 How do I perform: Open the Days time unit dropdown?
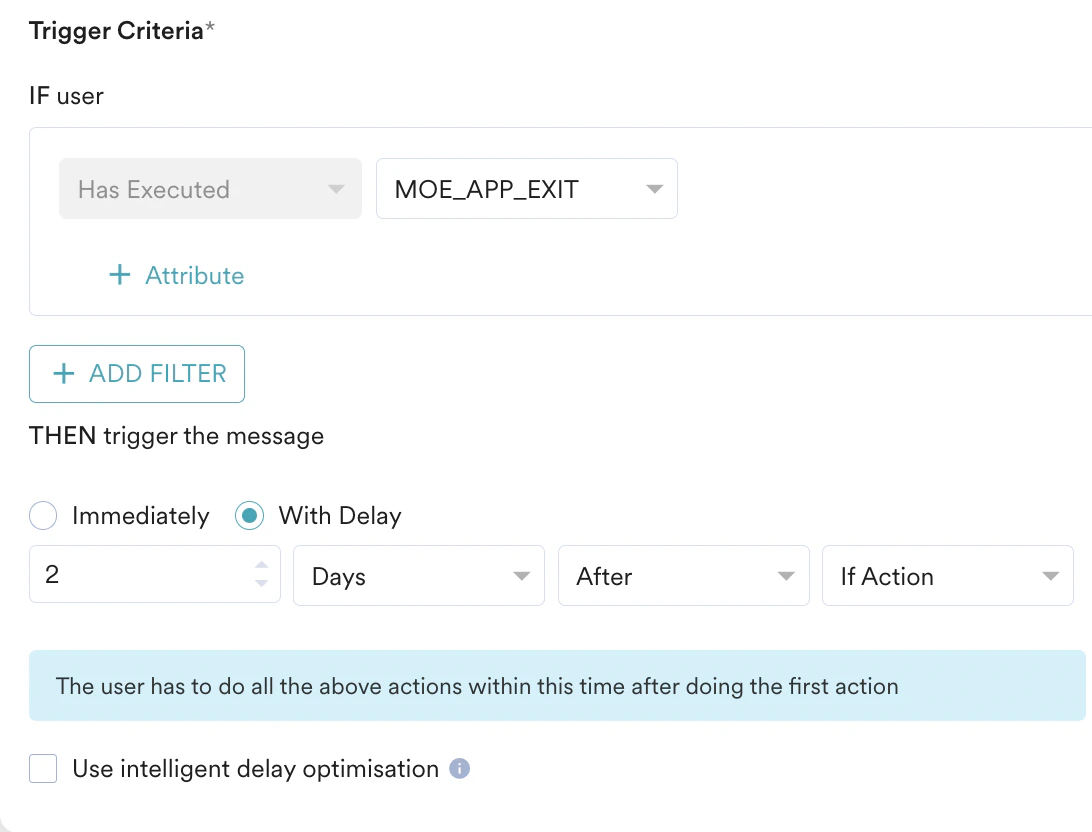pos(418,576)
